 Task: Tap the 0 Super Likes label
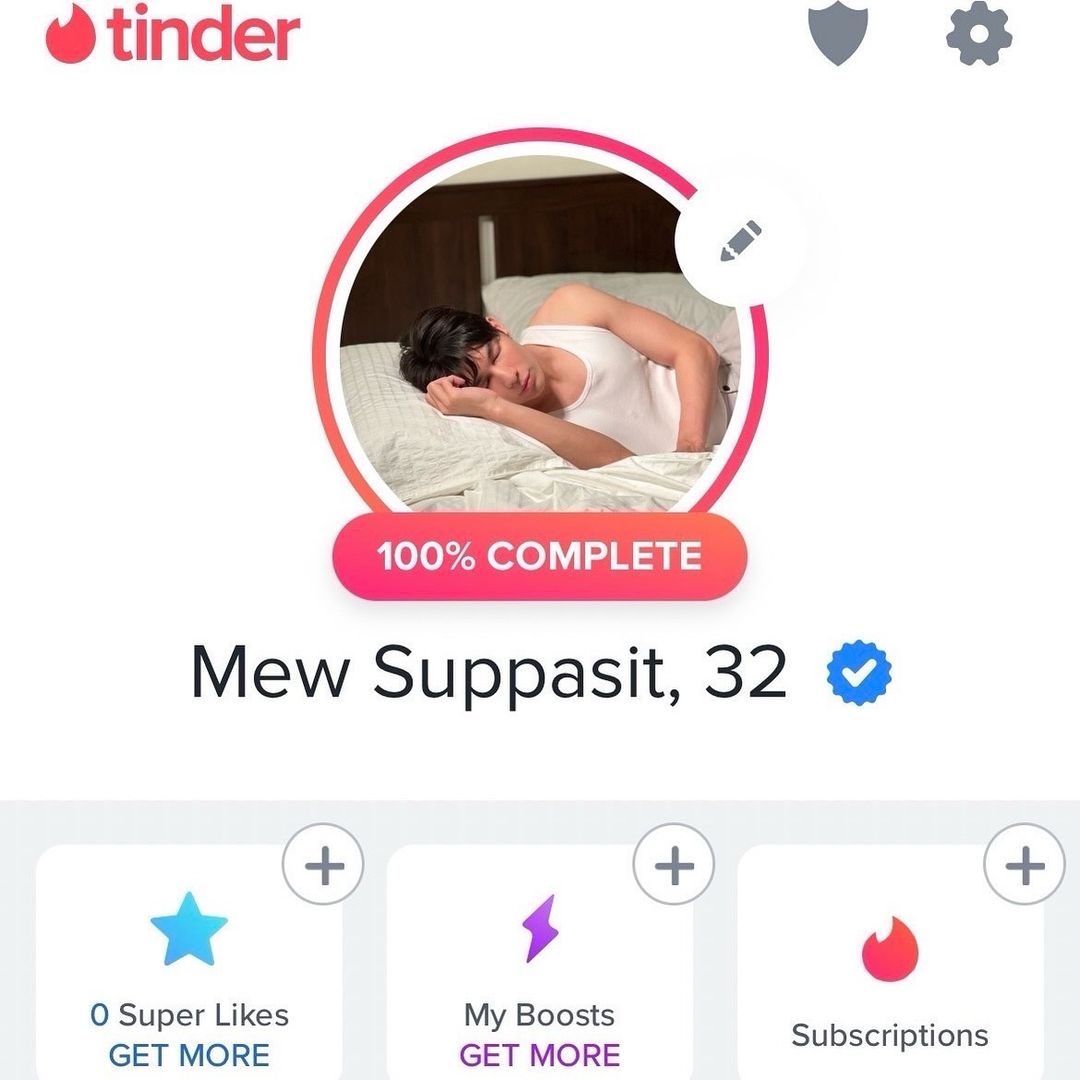coord(189,1015)
